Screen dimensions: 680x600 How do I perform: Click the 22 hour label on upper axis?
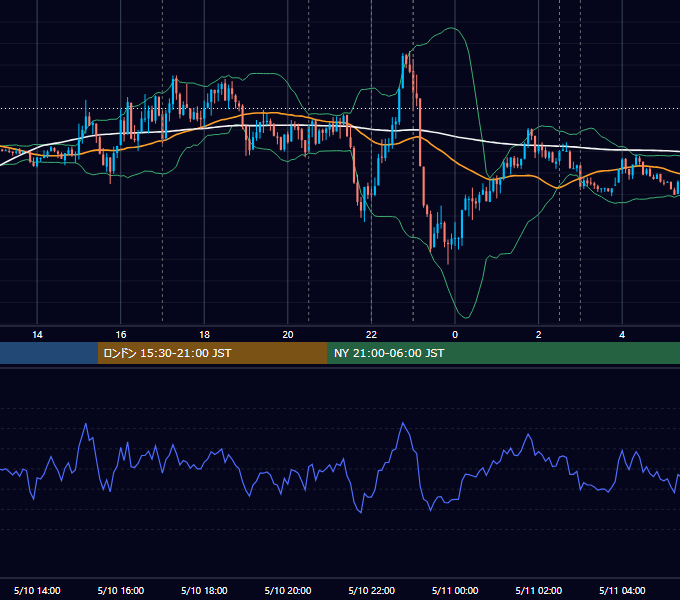pyautogui.click(x=371, y=335)
